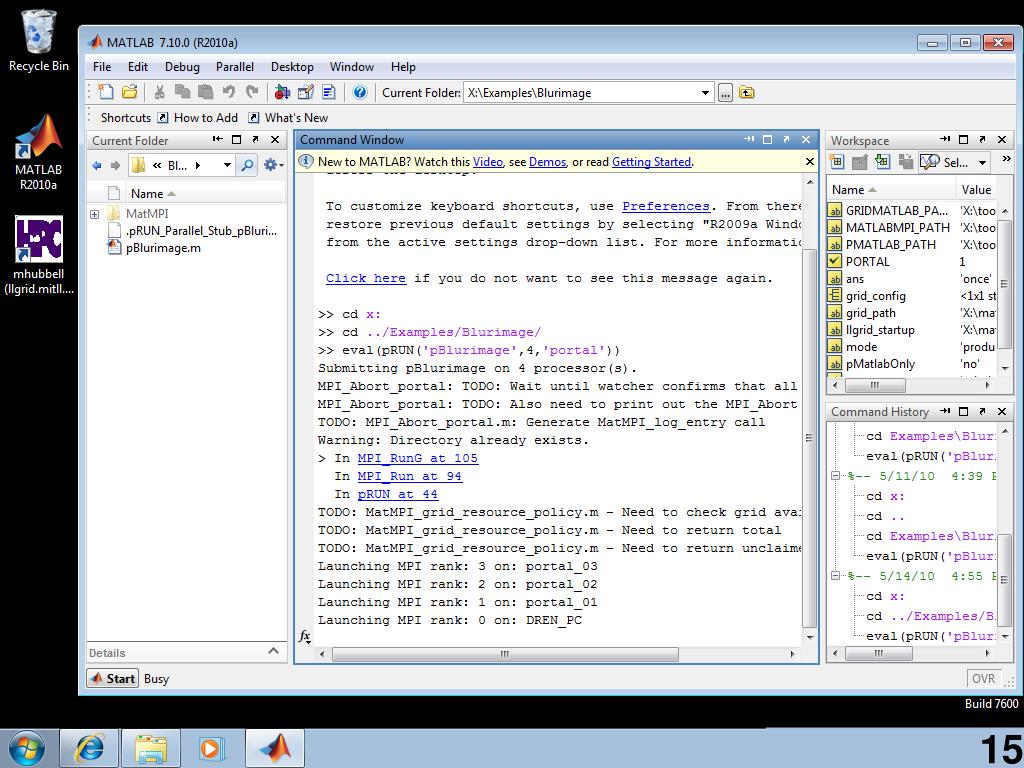Open the Desktop menu

[x=292, y=67]
